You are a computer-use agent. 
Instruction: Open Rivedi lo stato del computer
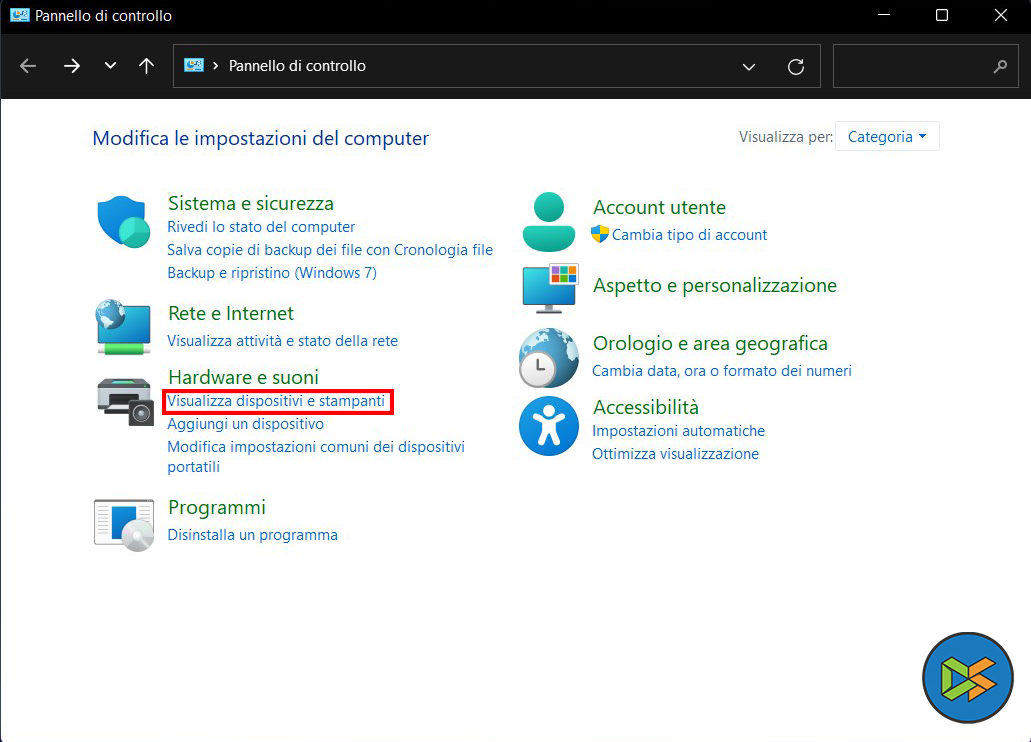[x=261, y=227]
